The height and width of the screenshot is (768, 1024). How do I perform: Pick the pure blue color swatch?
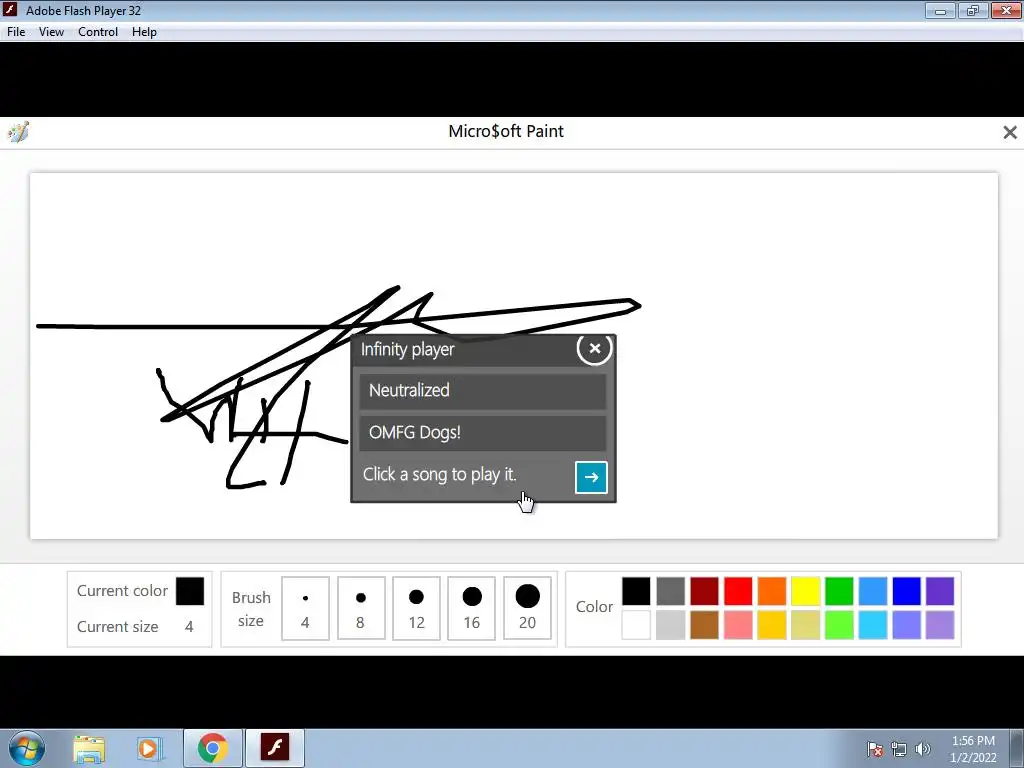[x=906, y=591]
